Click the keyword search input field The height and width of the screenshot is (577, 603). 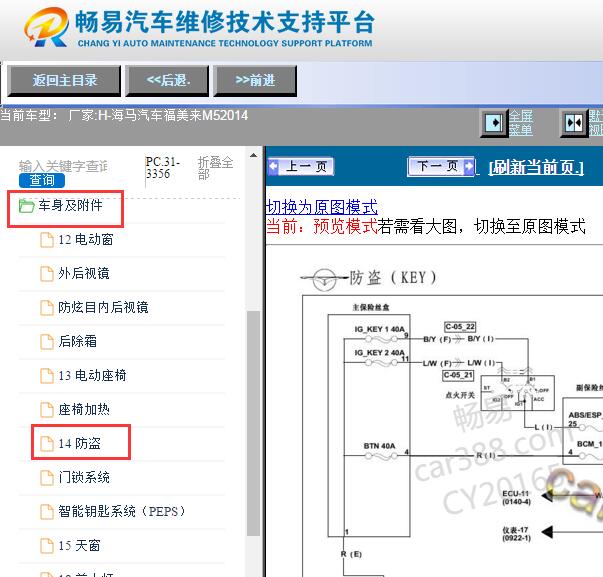point(63,166)
